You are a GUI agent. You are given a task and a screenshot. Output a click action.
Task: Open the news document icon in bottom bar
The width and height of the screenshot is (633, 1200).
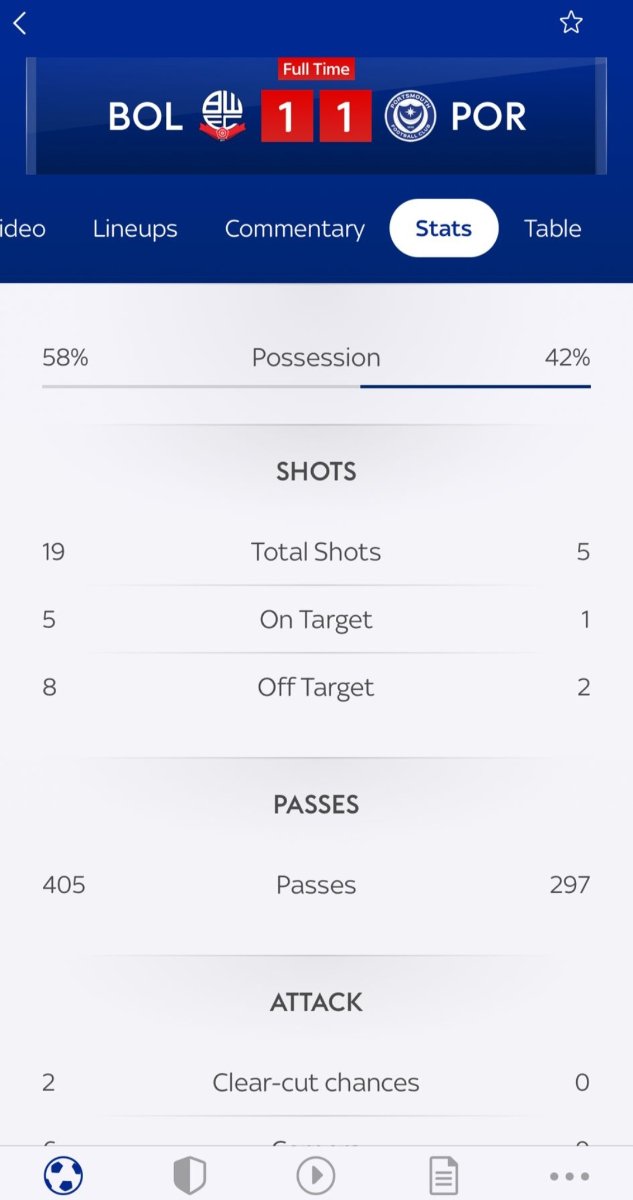tap(443, 1175)
